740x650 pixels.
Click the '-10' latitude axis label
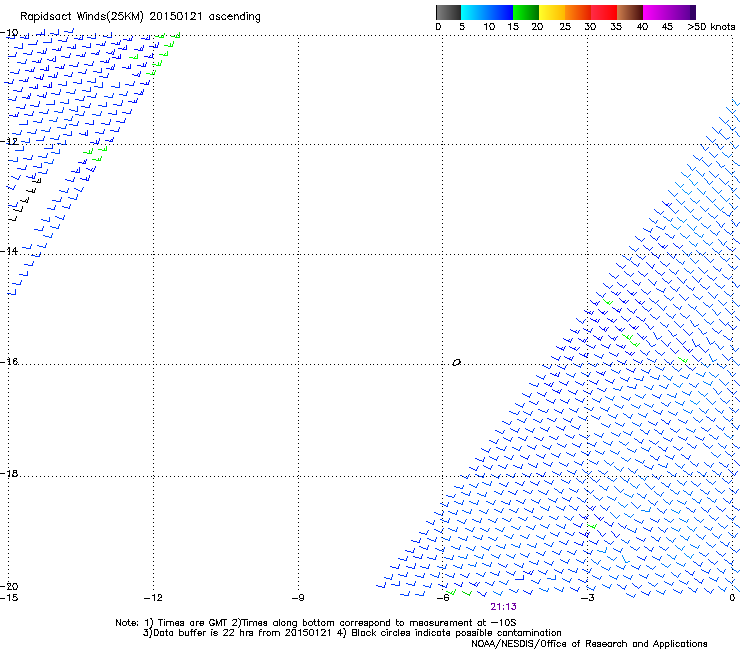(x=9, y=33)
